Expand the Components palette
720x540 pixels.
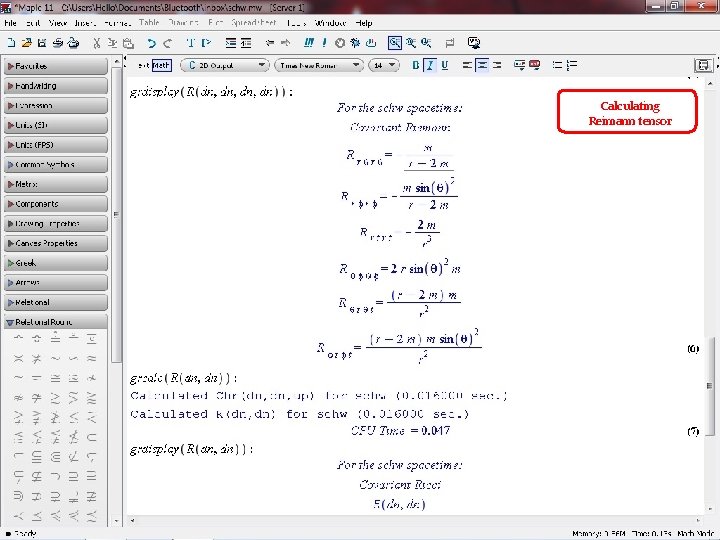(x=56, y=204)
